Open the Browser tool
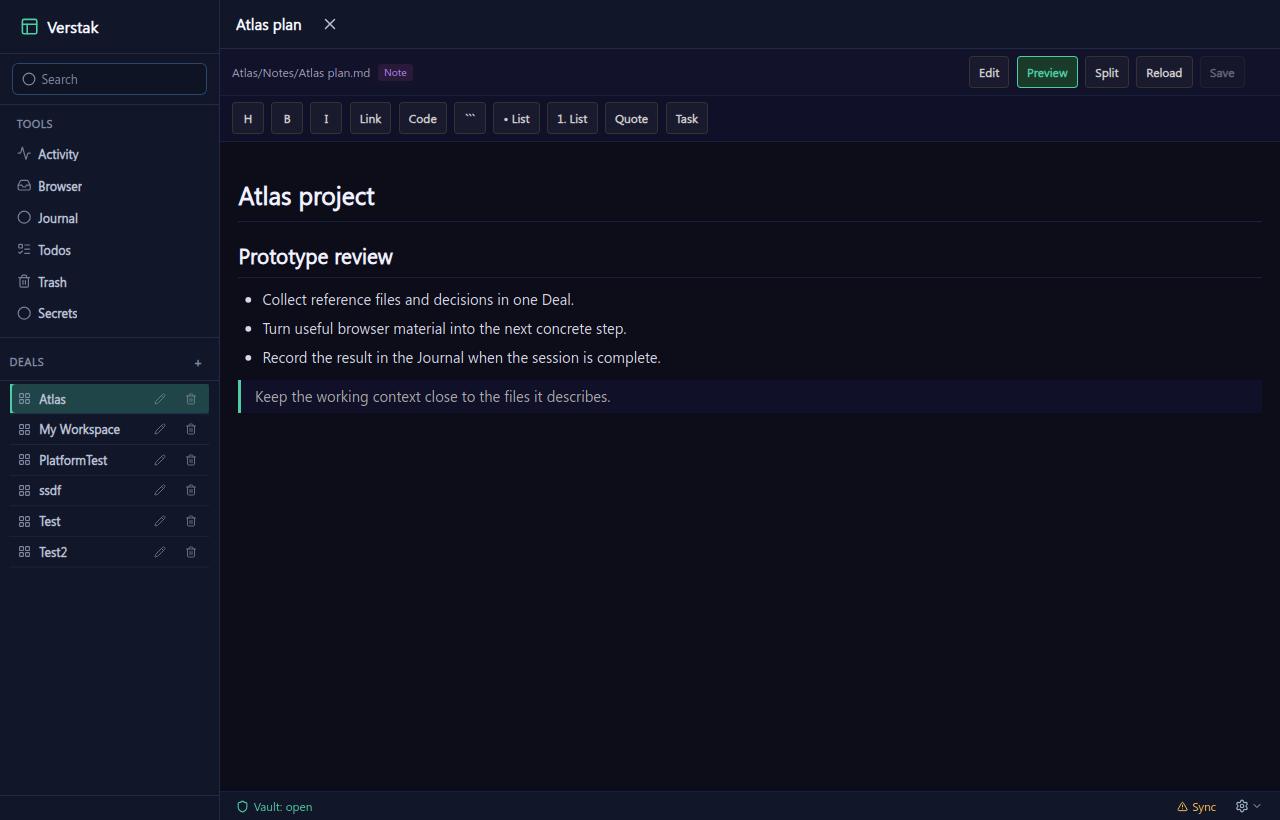 click(x=109, y=186)
